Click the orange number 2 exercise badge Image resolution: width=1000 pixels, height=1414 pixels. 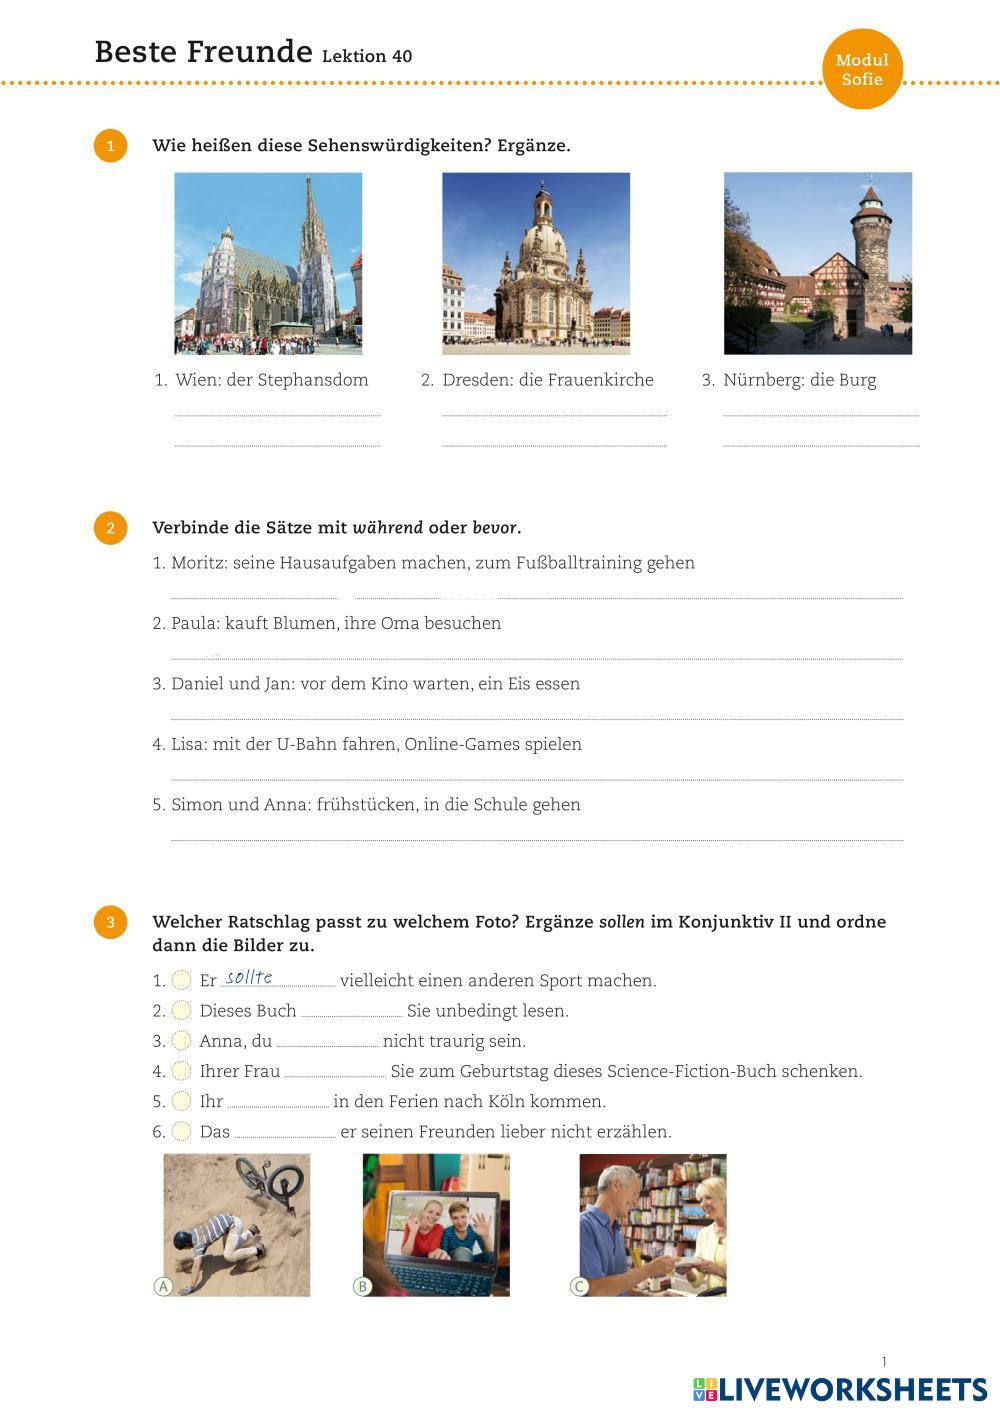tap(111, 528)
